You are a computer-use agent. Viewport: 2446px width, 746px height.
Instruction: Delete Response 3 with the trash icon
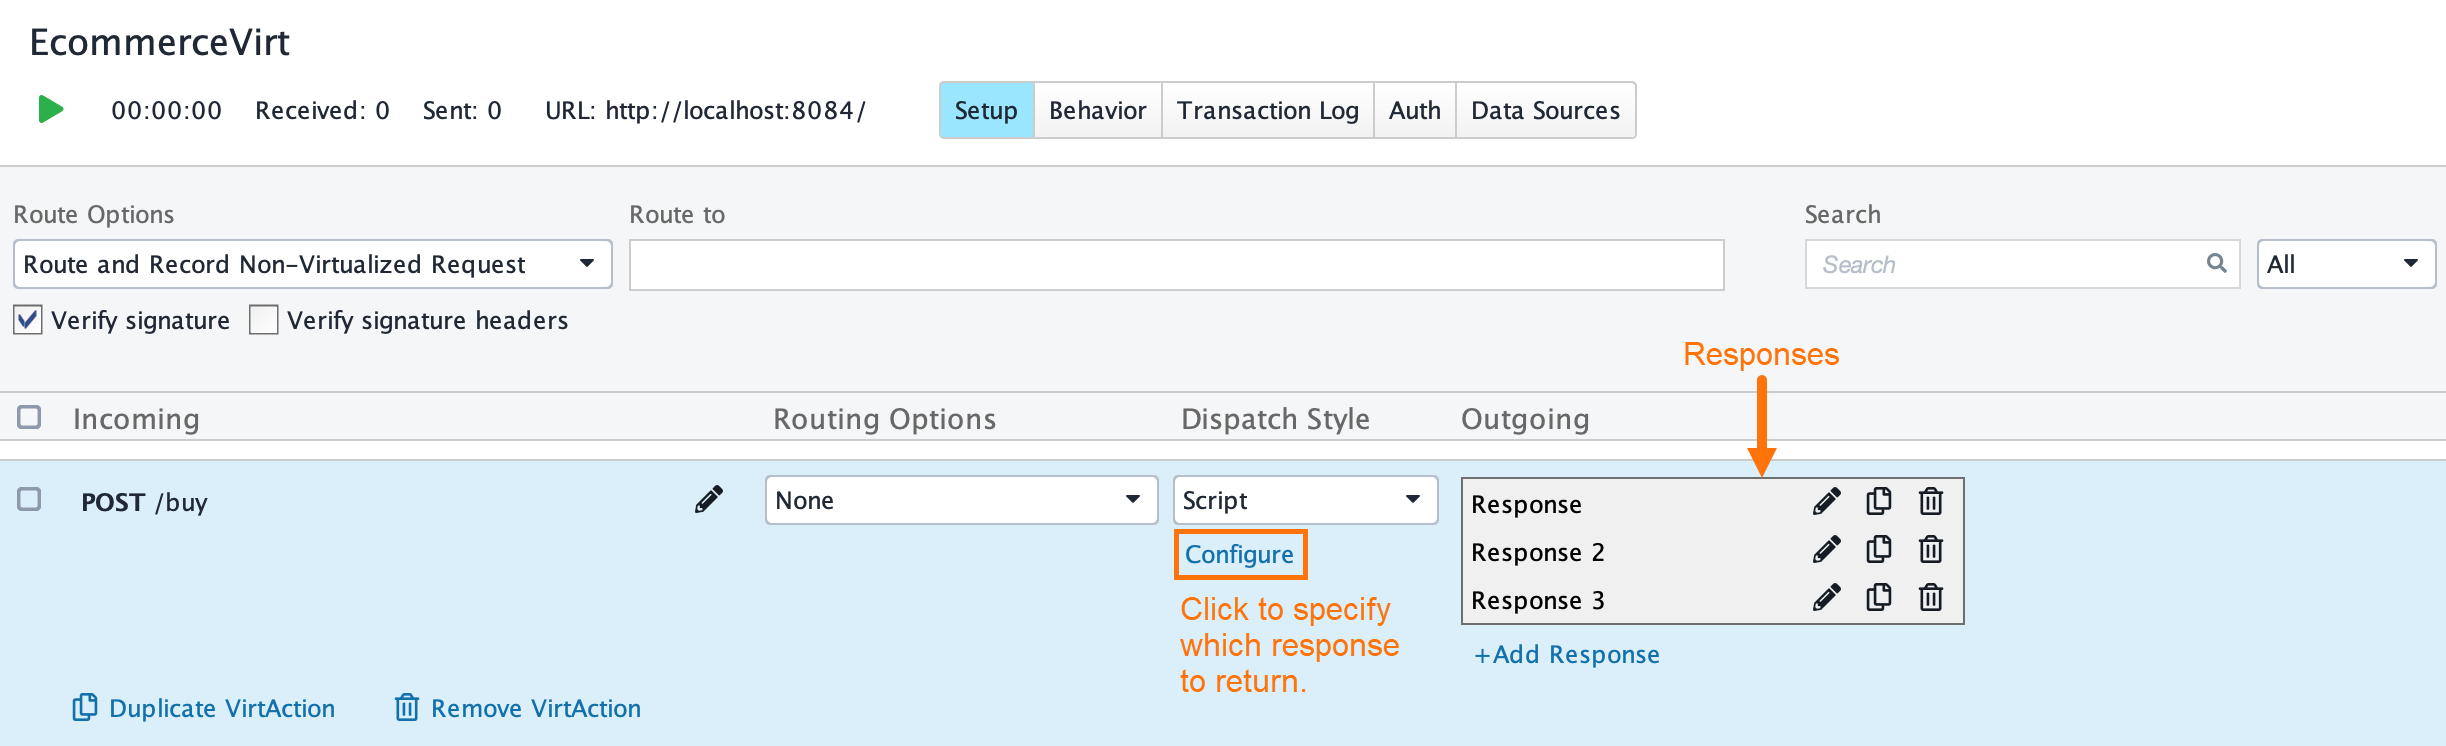1931,597
